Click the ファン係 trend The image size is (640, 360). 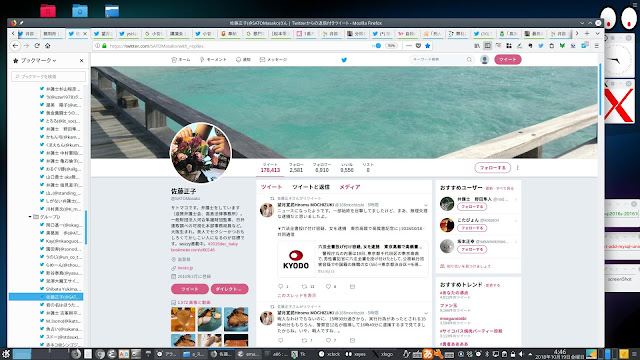tap(448, 305)
